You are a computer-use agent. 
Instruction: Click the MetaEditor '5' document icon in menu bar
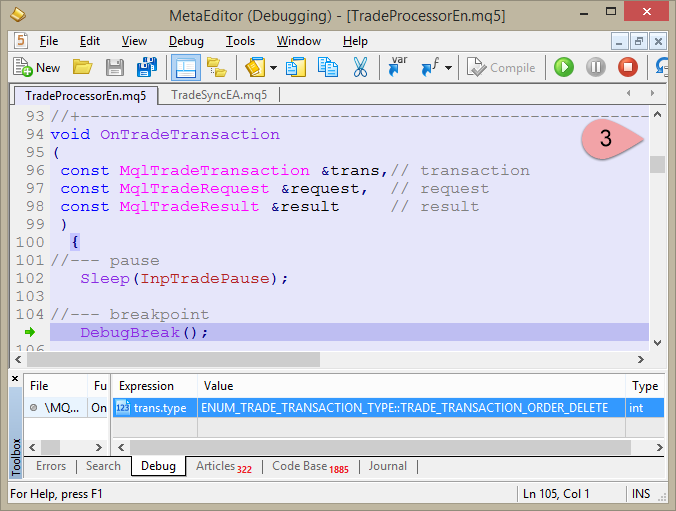(21, 41)
